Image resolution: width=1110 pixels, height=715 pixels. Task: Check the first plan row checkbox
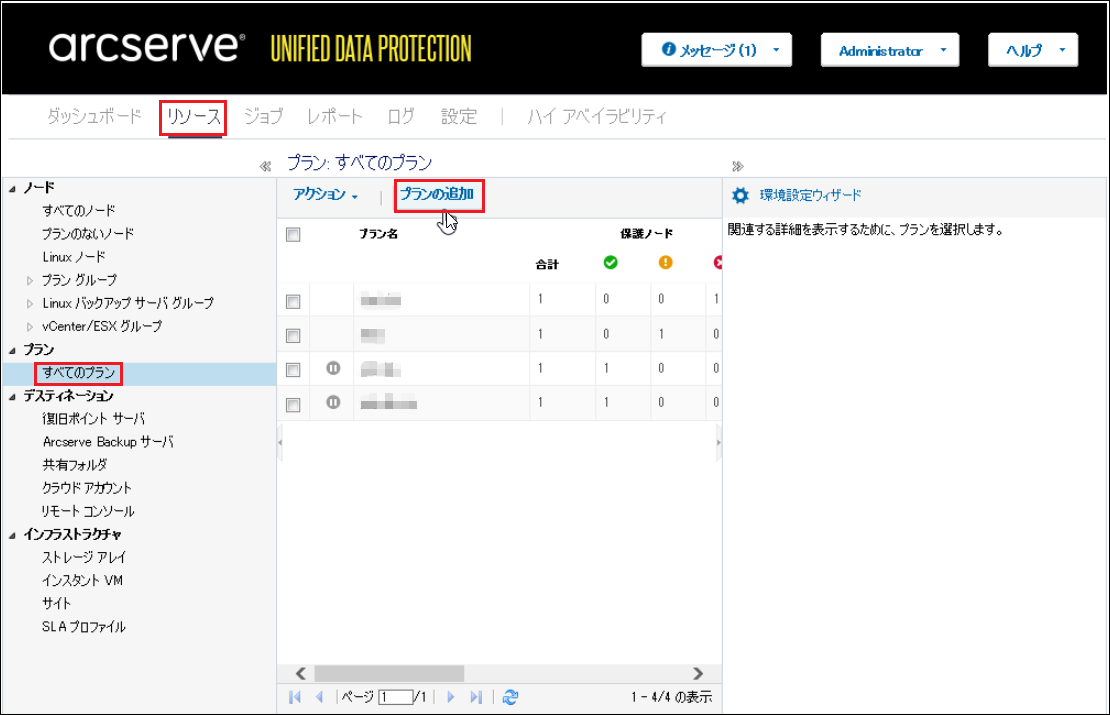293,302
